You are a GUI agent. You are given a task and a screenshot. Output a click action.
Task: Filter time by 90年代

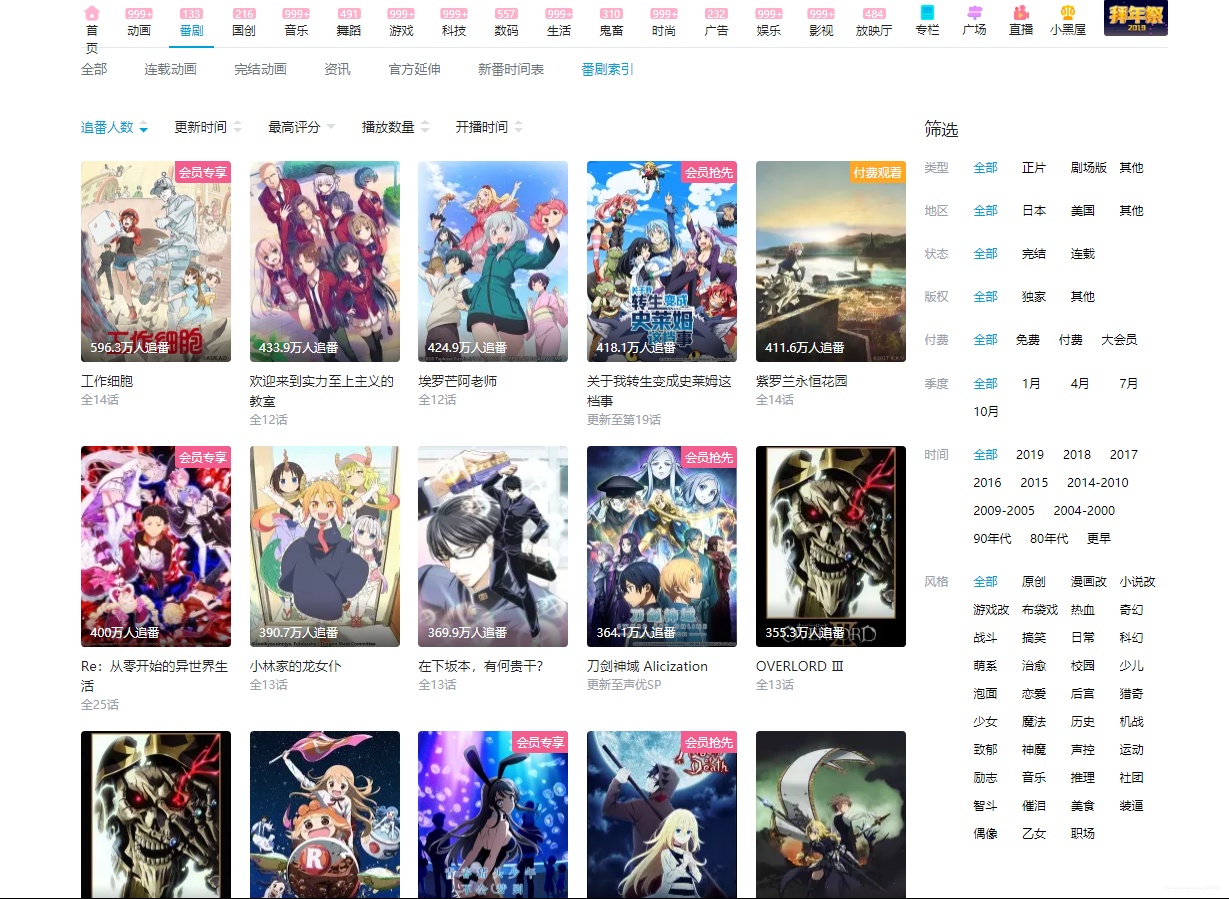[x=992, y=539]
